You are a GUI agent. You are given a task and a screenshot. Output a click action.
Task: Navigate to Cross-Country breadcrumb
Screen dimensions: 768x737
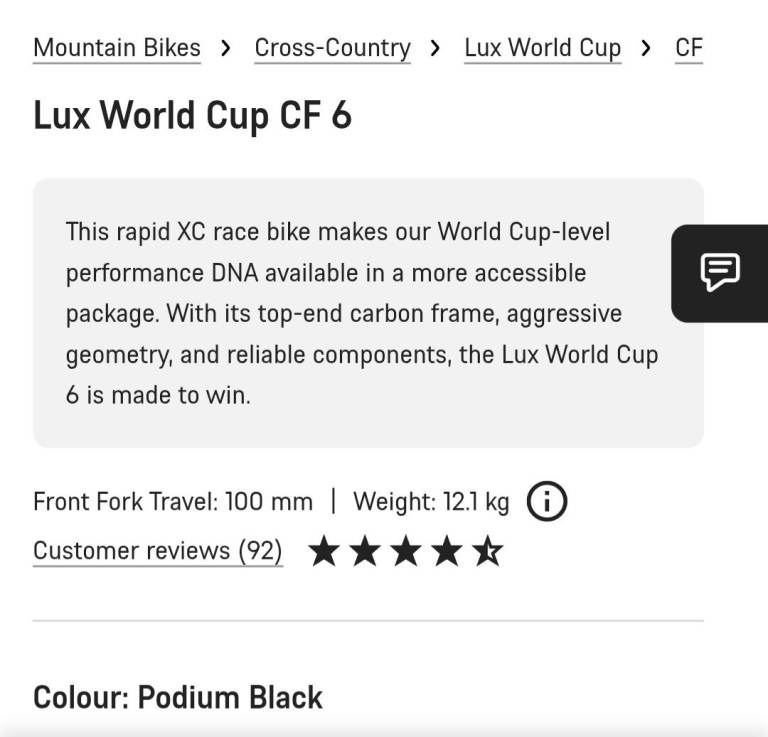coord(332,47)
